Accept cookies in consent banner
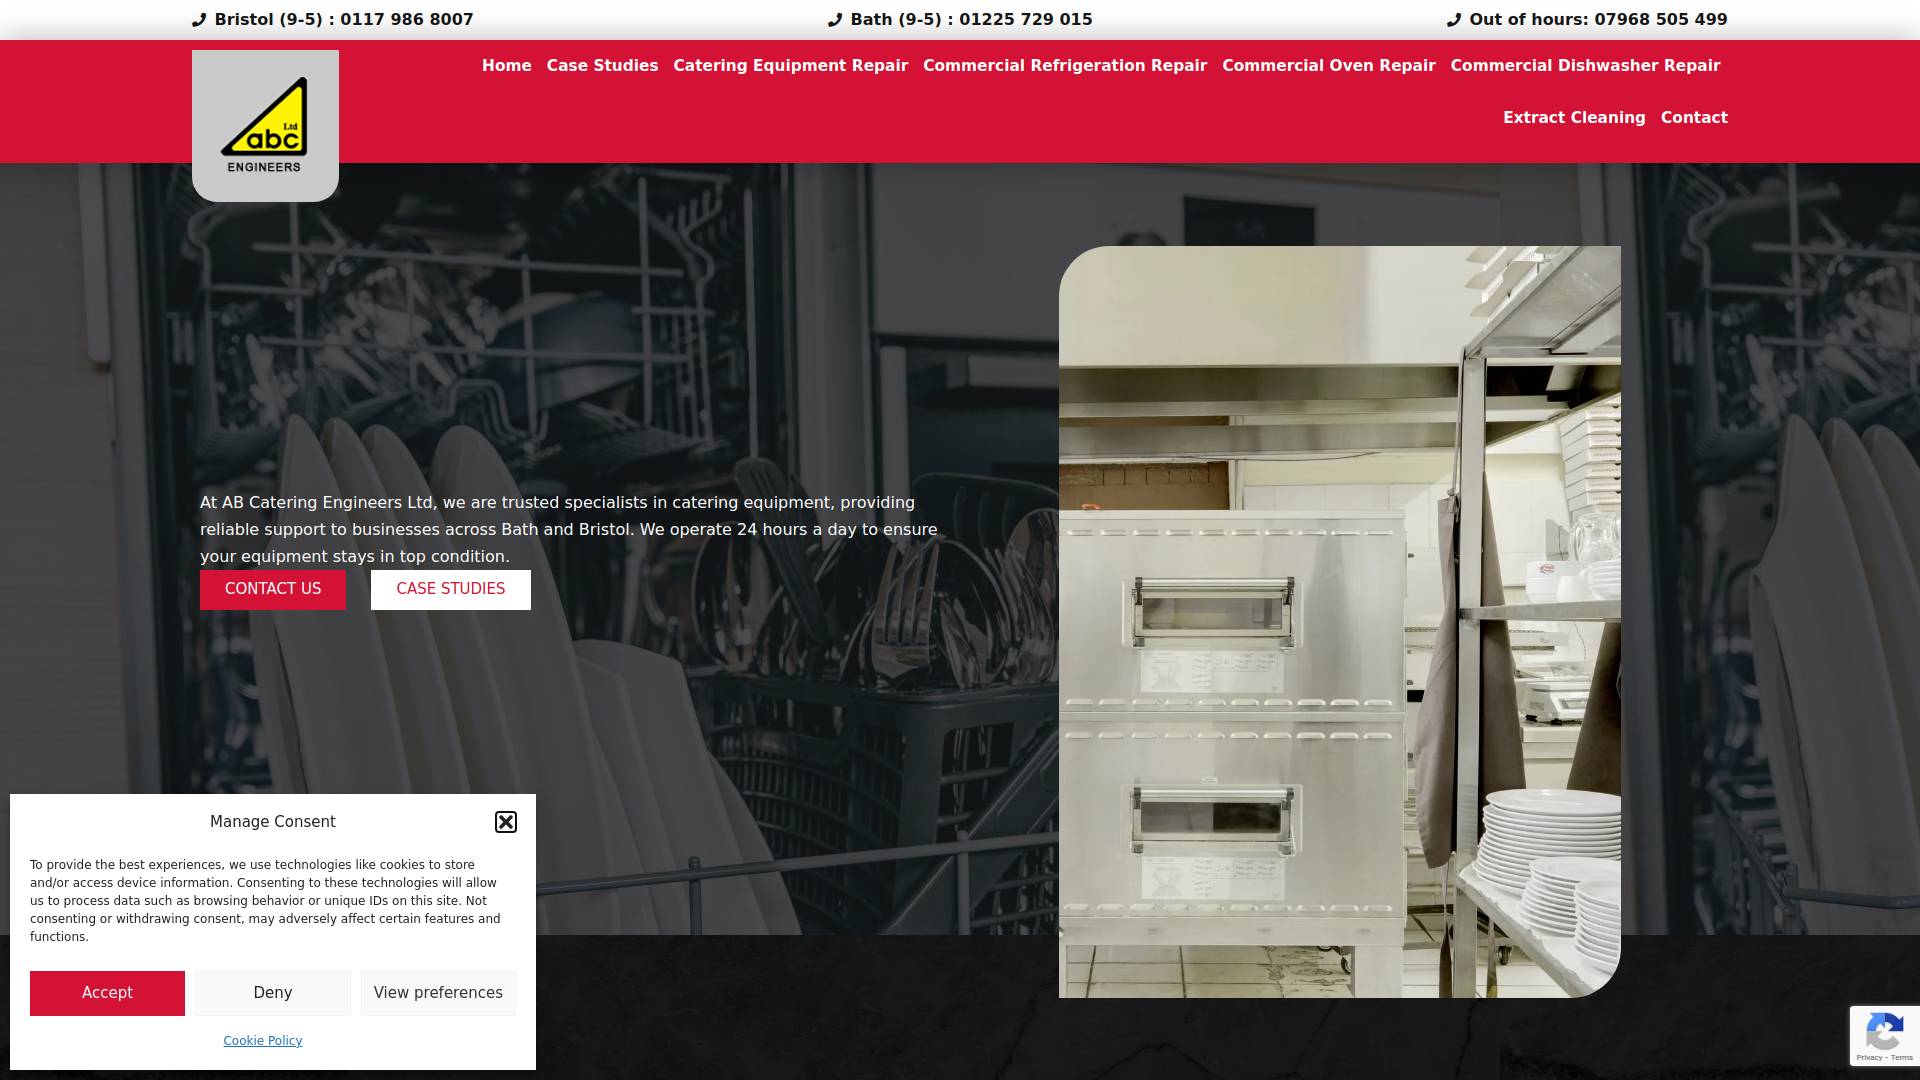This screenshot has width=1920, height=1080. (x=107, y=993)
